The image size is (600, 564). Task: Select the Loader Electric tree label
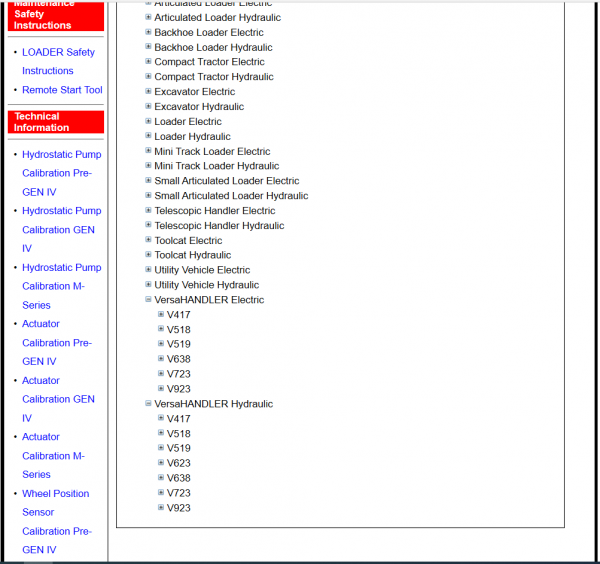188,121
